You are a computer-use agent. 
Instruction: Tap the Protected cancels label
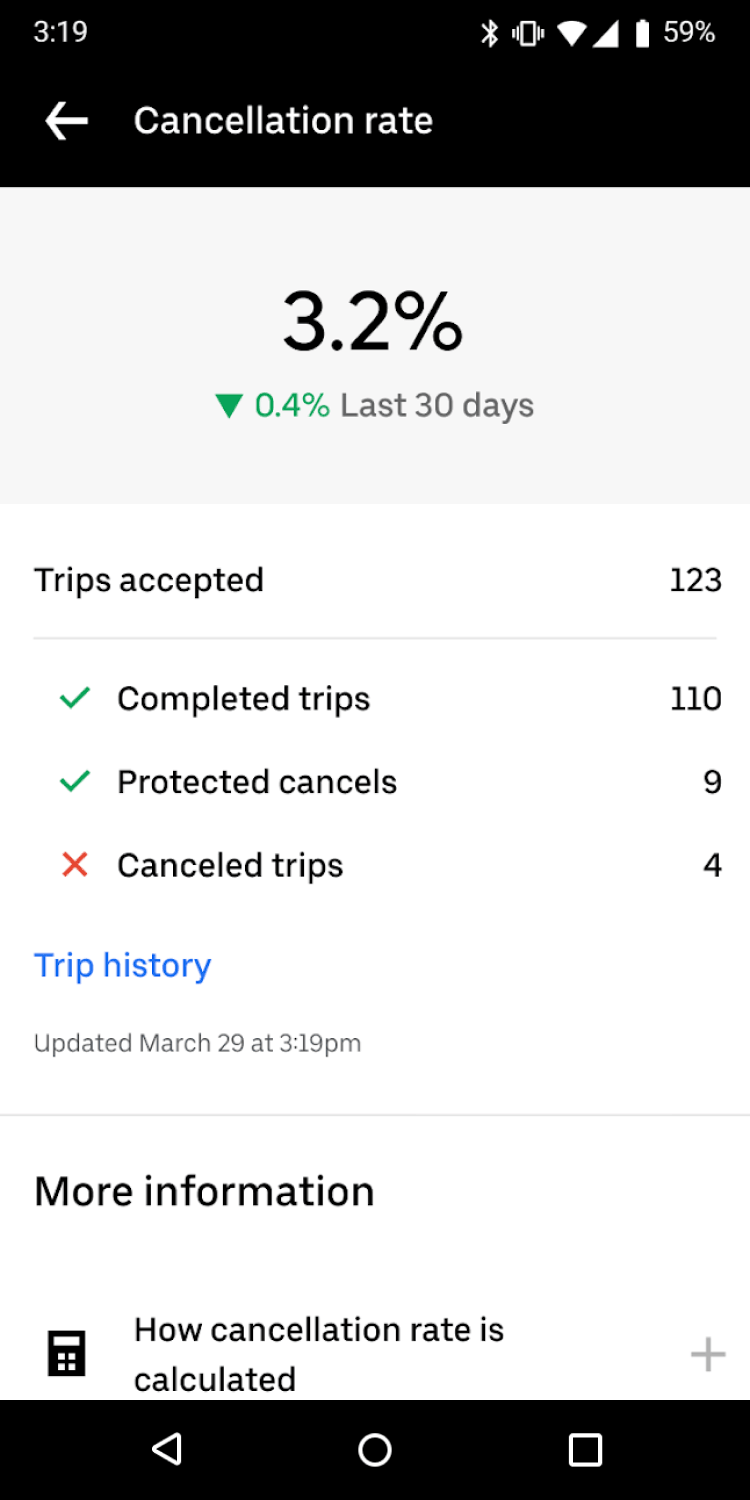(257, 781)
